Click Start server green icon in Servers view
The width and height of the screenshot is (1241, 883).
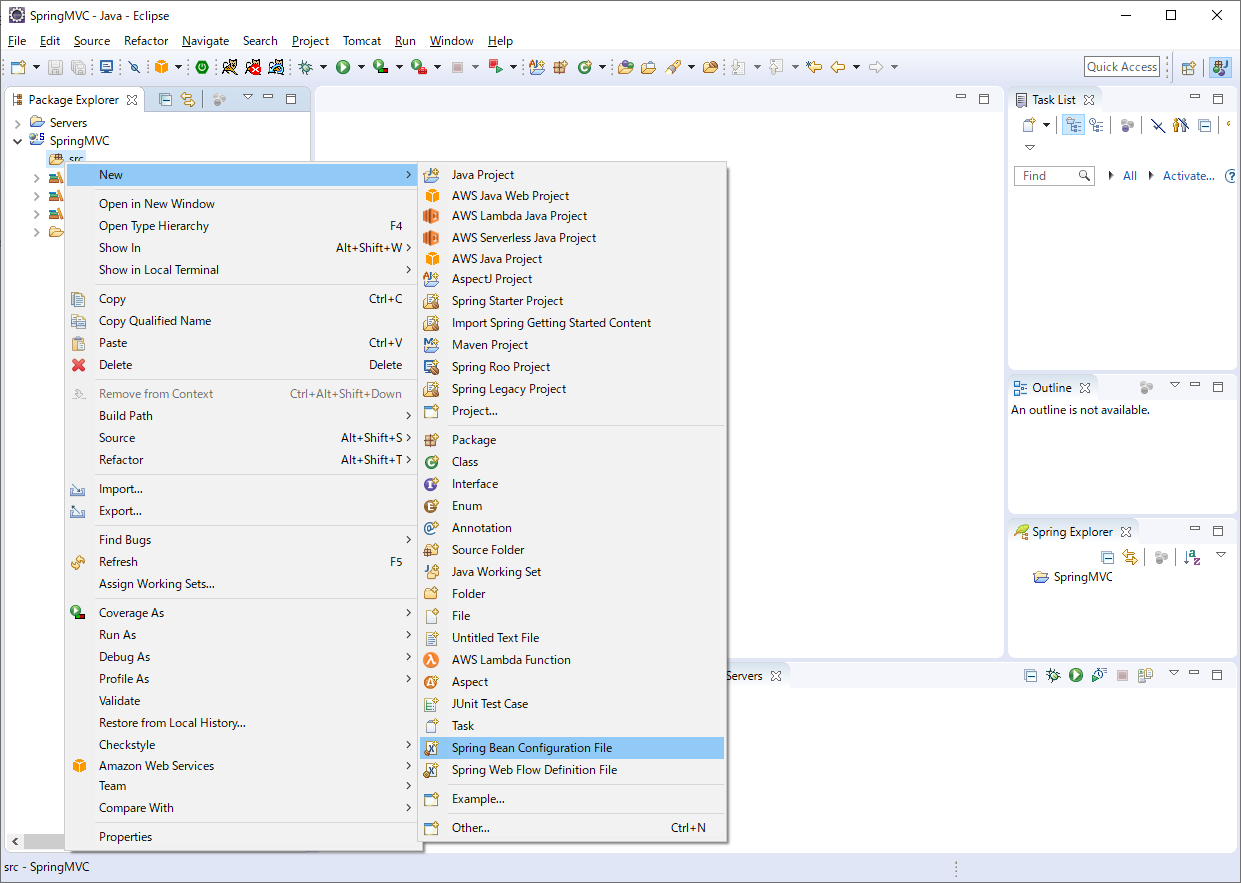pyautogui.click(x=1076, y=675)
